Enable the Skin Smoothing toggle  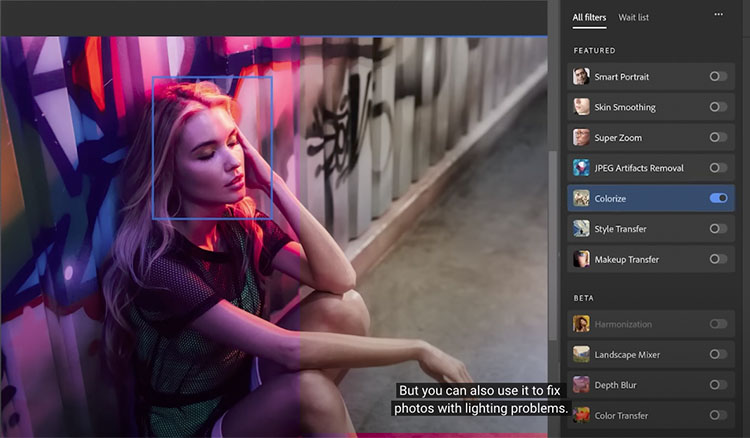(718, 107)
